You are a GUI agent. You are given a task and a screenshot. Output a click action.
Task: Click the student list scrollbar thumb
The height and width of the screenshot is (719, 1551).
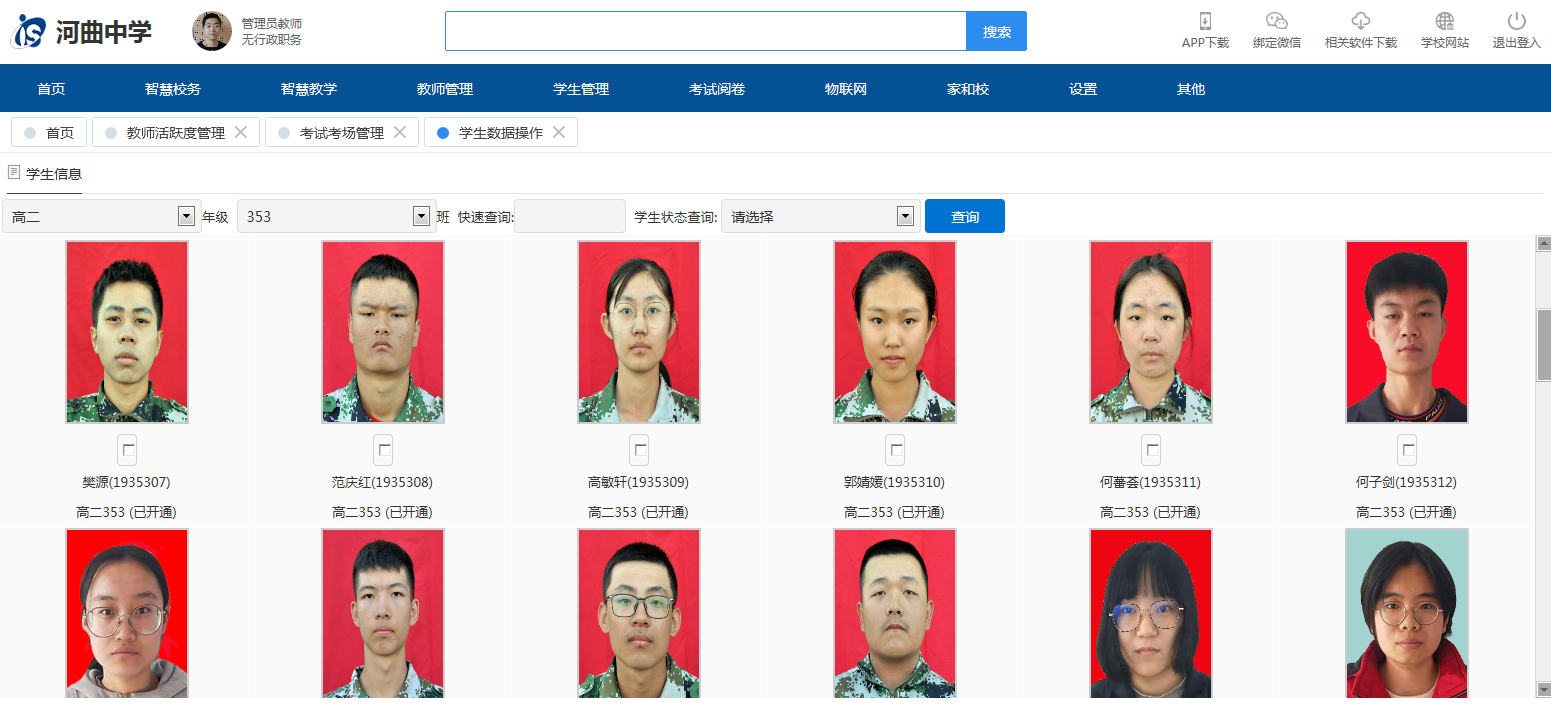click(1543, 345)
